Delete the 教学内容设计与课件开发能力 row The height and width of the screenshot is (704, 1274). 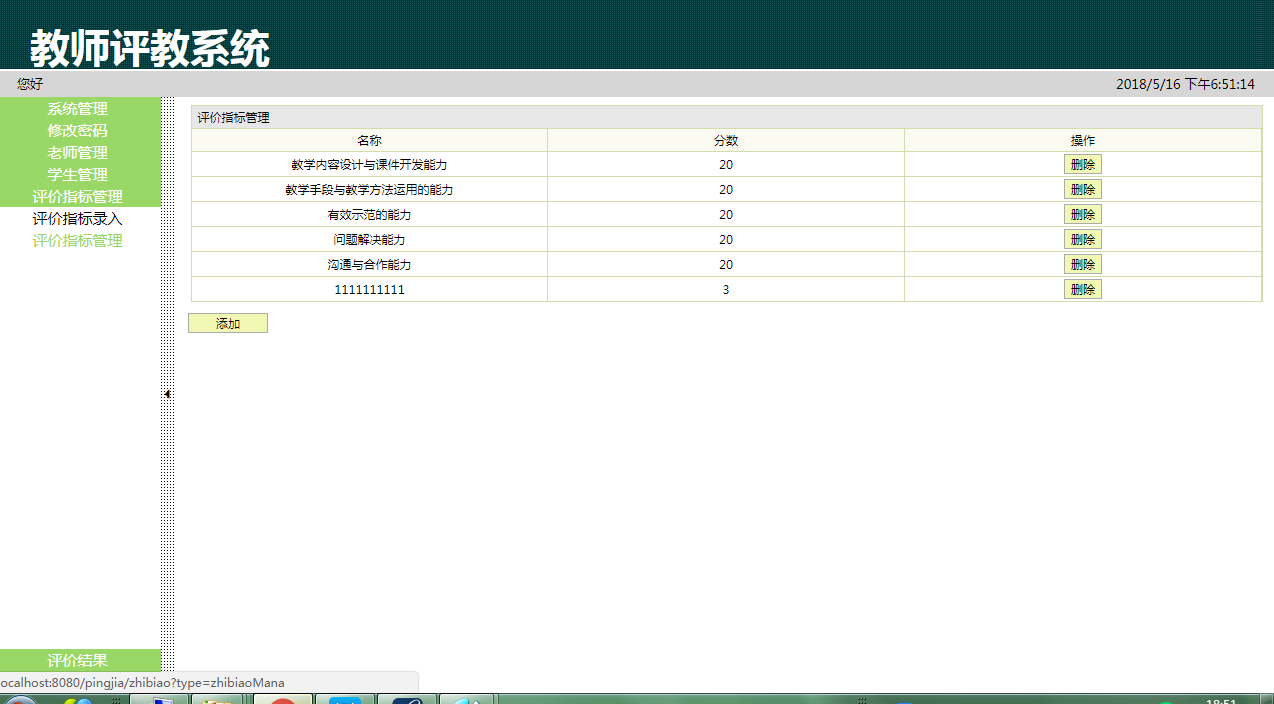pyautogui.click(x=1083, y=165)
